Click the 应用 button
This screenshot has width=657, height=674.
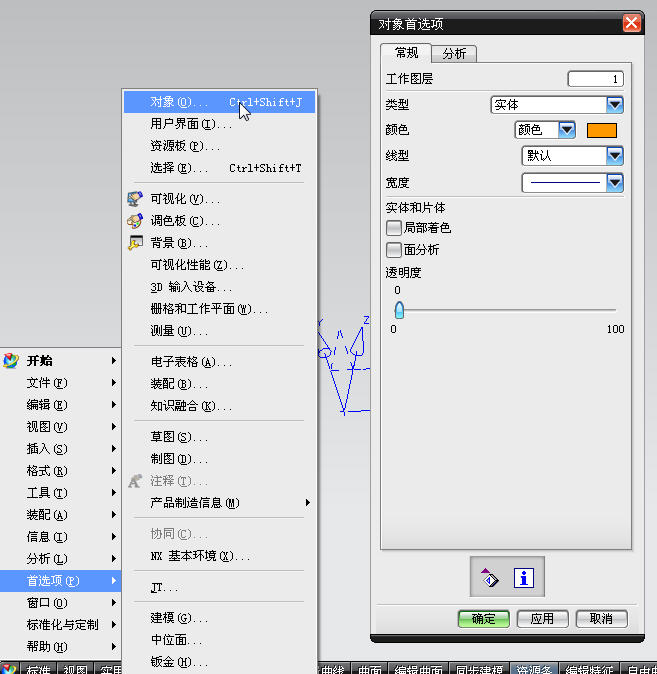click(542, 619)
